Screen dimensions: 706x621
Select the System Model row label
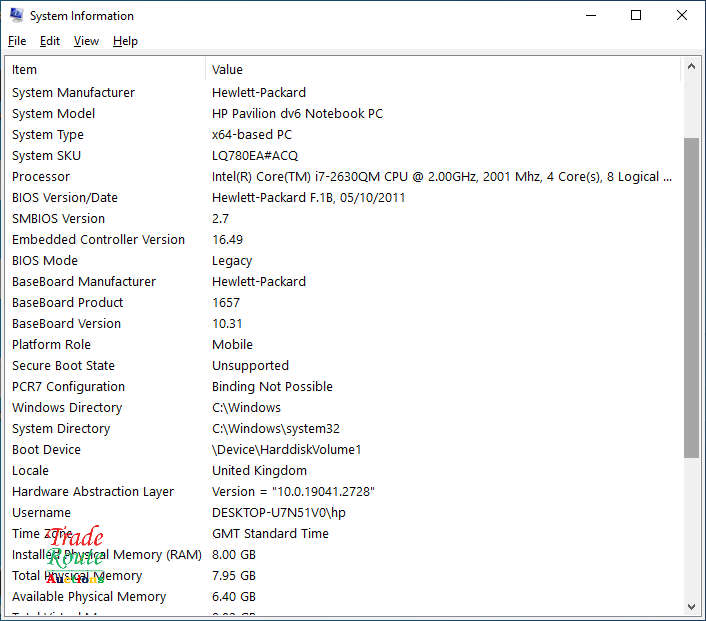(x=54, y=113)
